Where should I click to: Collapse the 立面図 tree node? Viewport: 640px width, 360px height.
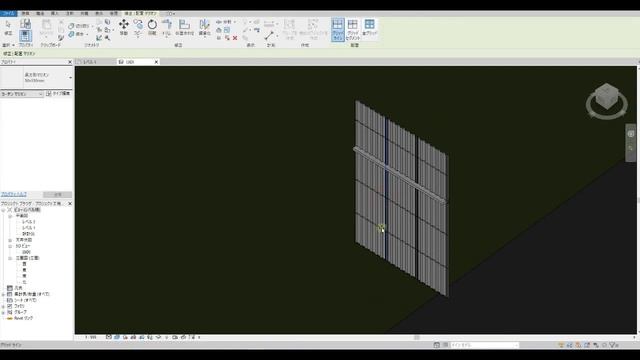[x=10, y=258]
